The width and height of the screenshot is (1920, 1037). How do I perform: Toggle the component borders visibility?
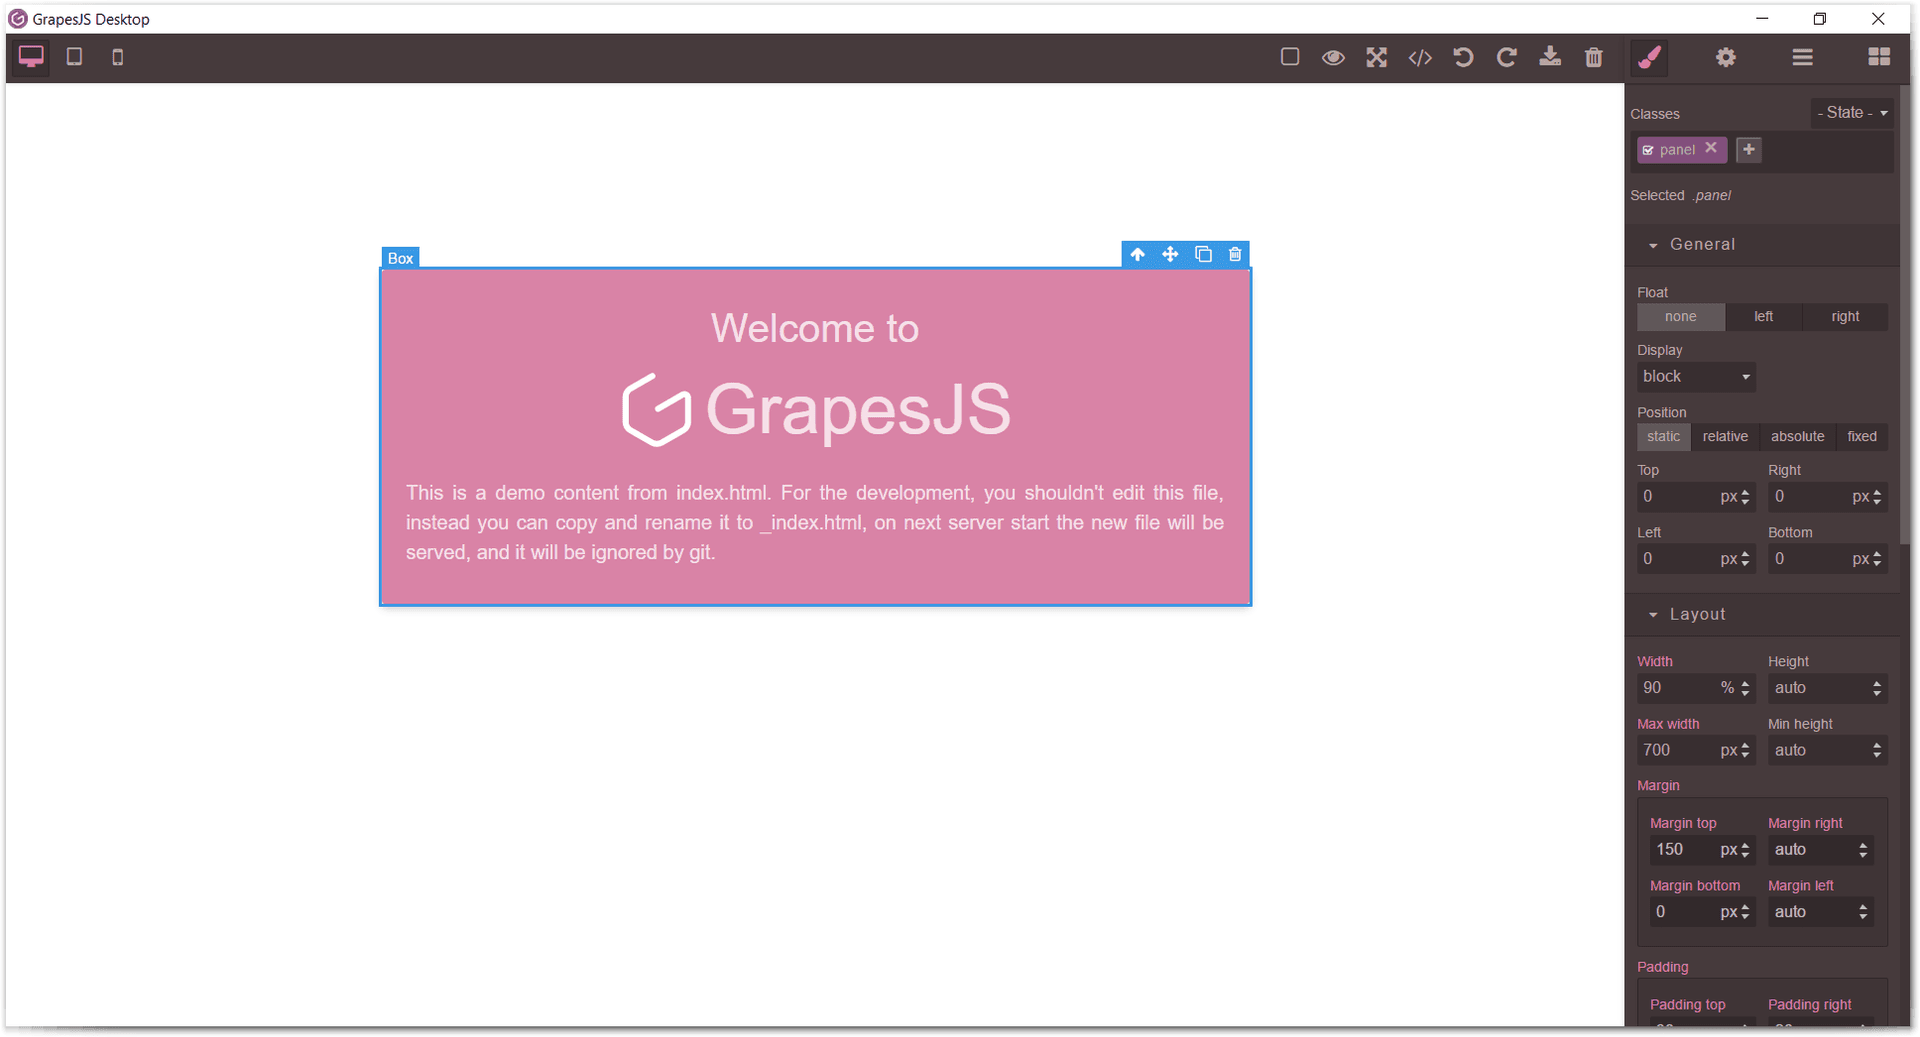coord(1289,57)
